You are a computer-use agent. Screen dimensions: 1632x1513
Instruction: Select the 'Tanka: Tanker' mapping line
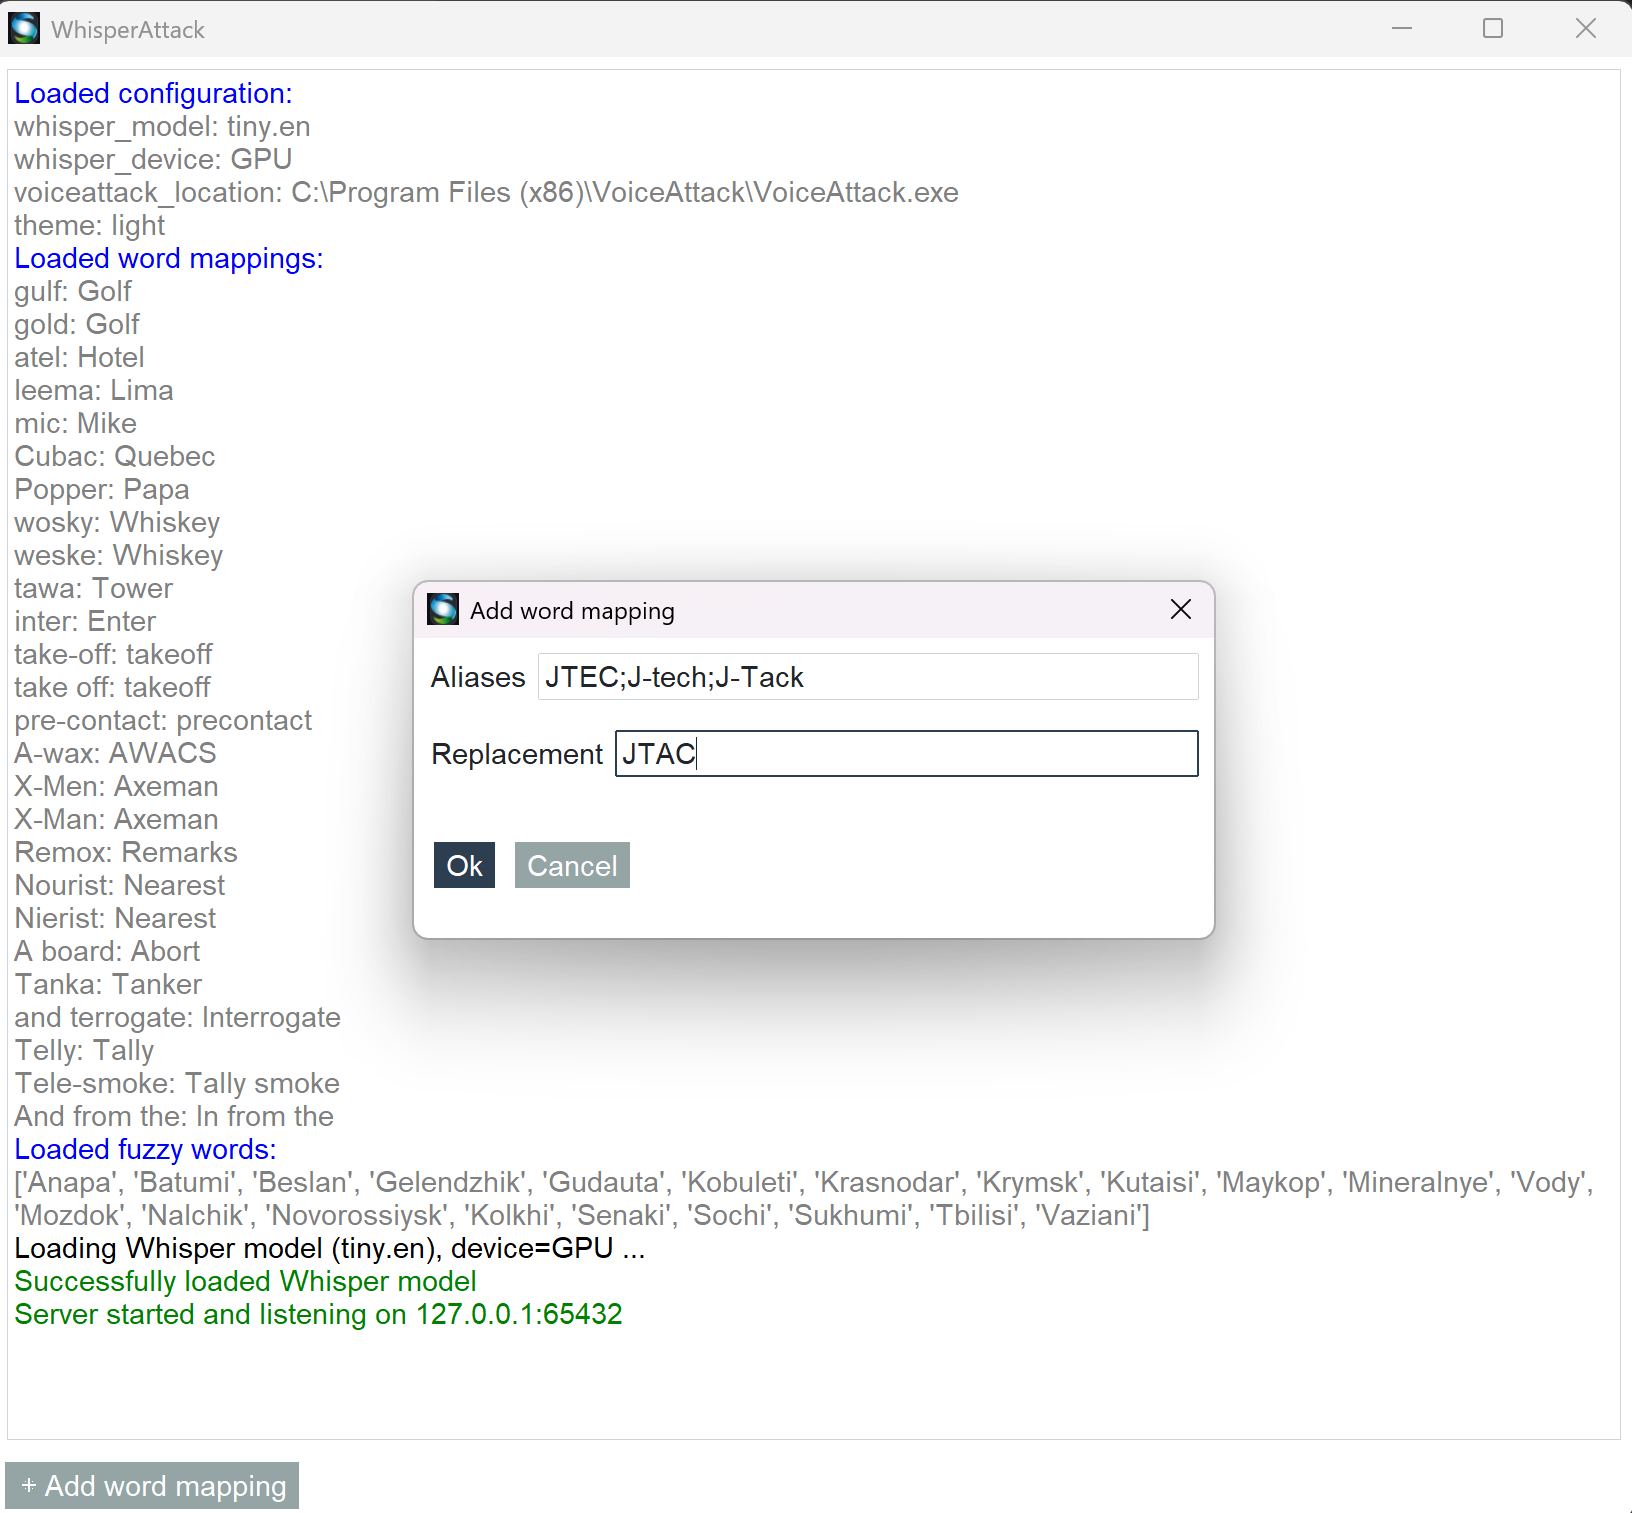point(108,984)
